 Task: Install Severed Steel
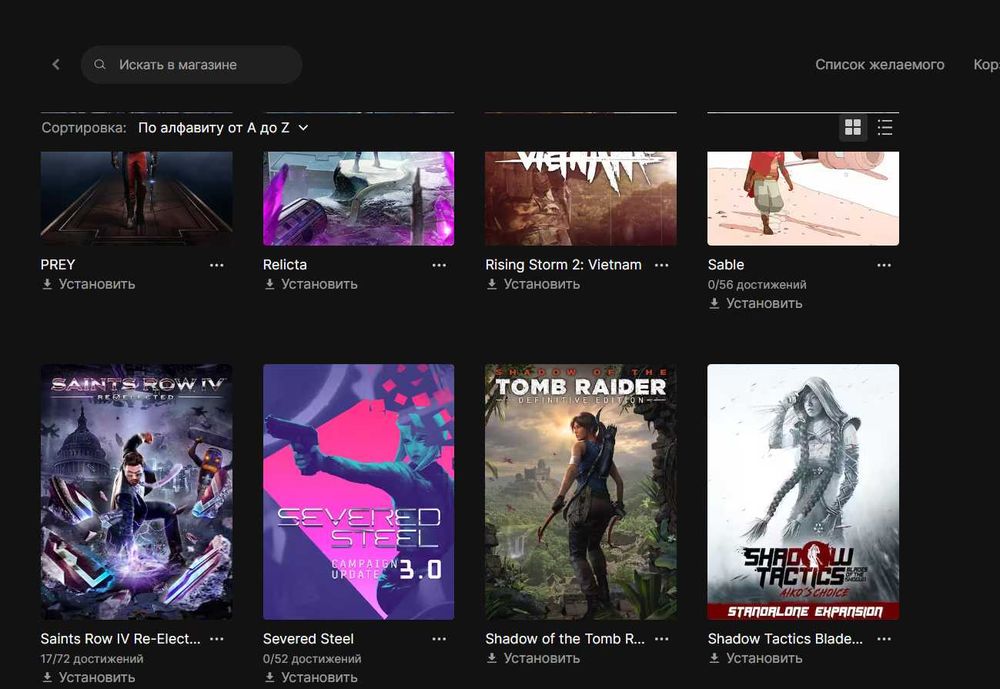click(x=311, y=678)
